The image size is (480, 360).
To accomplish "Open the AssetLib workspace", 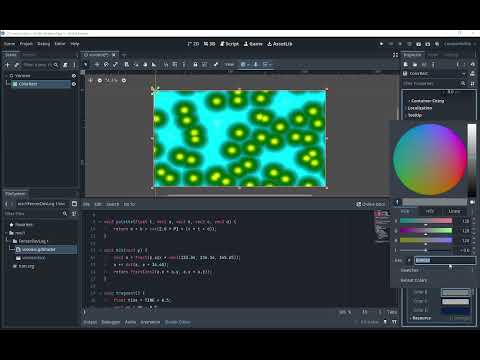I will (x=279, y=44).
